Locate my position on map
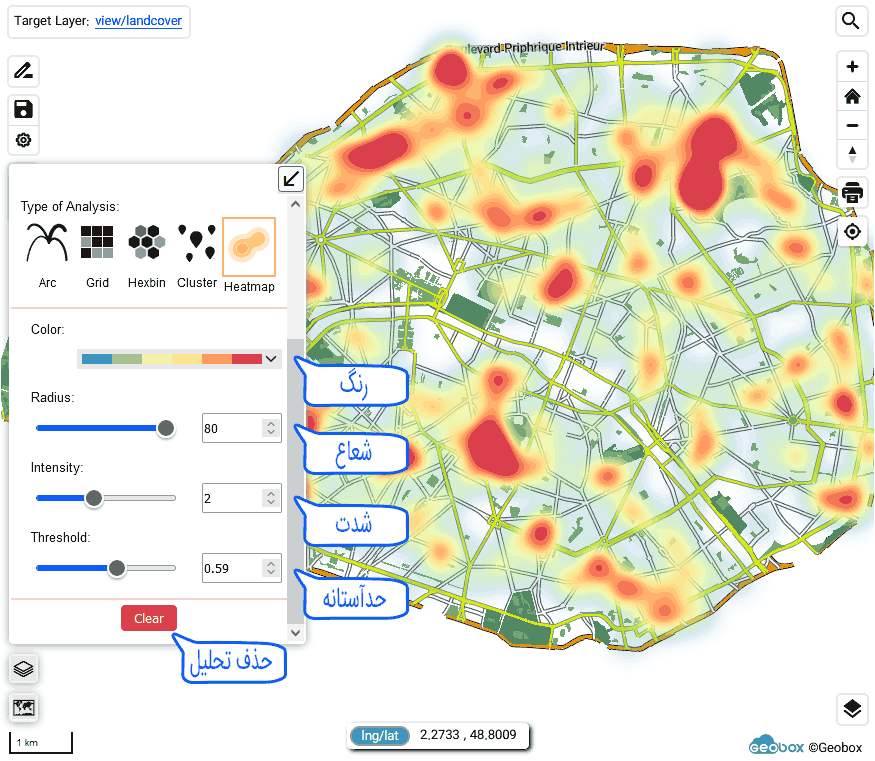Viewport: 875px width, 761px height. [x=852, y=232]
